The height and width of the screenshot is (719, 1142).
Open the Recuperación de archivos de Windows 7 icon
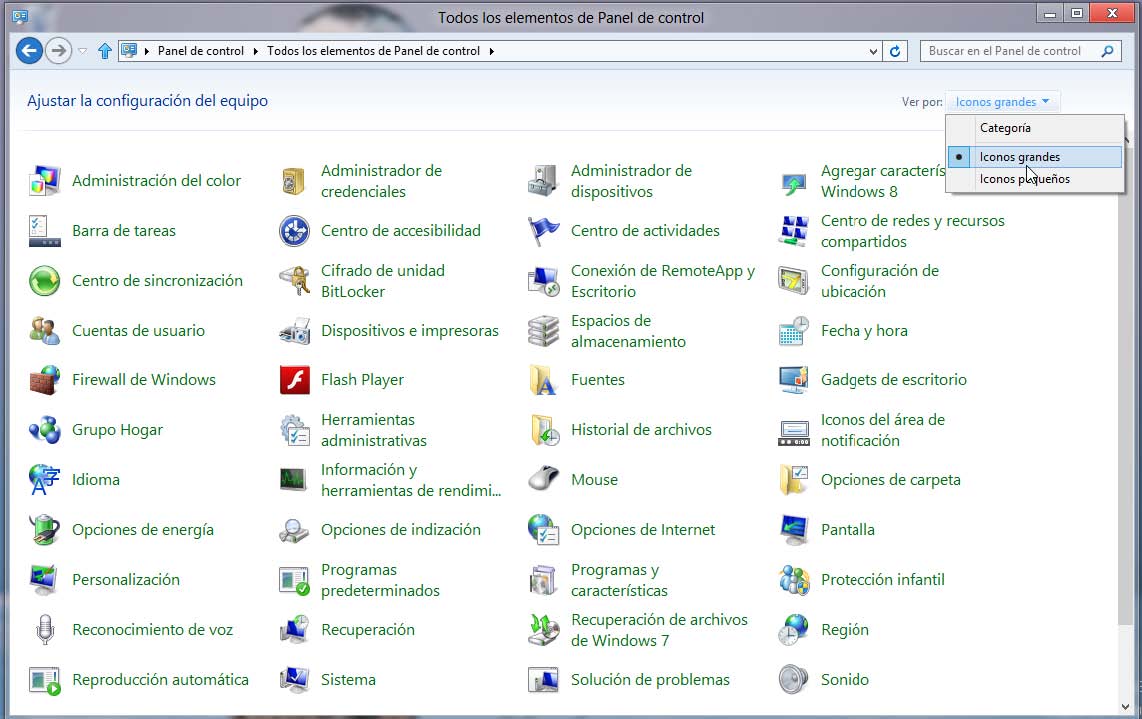tap(543, 630)
